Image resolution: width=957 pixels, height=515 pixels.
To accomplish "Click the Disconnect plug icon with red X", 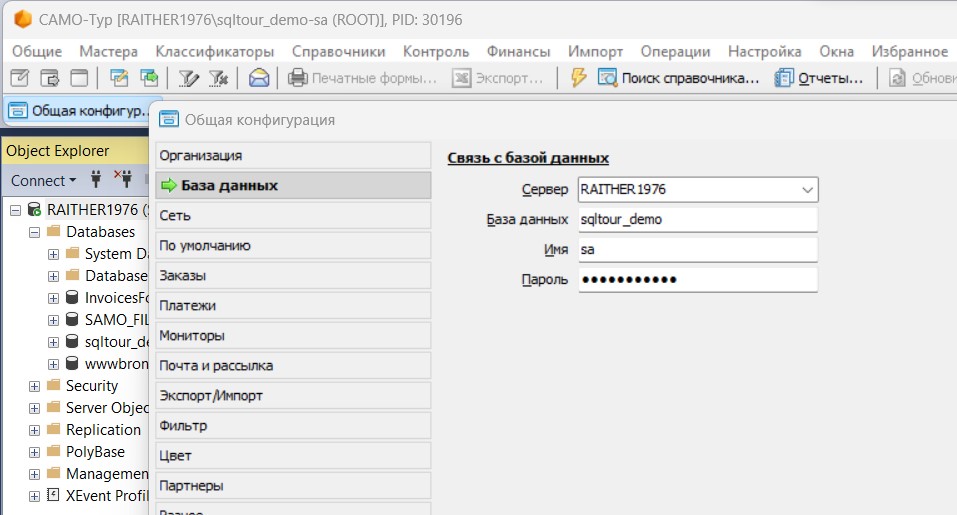I will 123,181.
